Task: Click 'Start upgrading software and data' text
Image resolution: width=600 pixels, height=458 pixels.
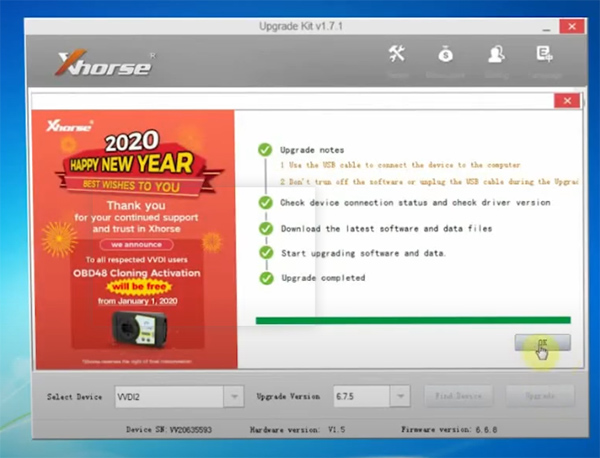Action: pyautogui.click(x=363, y=253)
